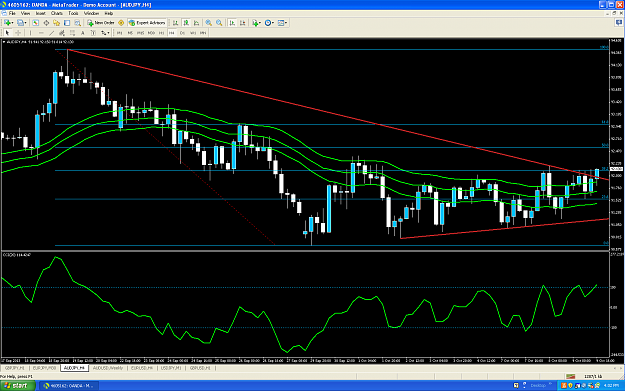Set timeframe to M1

tap(119, 33)
